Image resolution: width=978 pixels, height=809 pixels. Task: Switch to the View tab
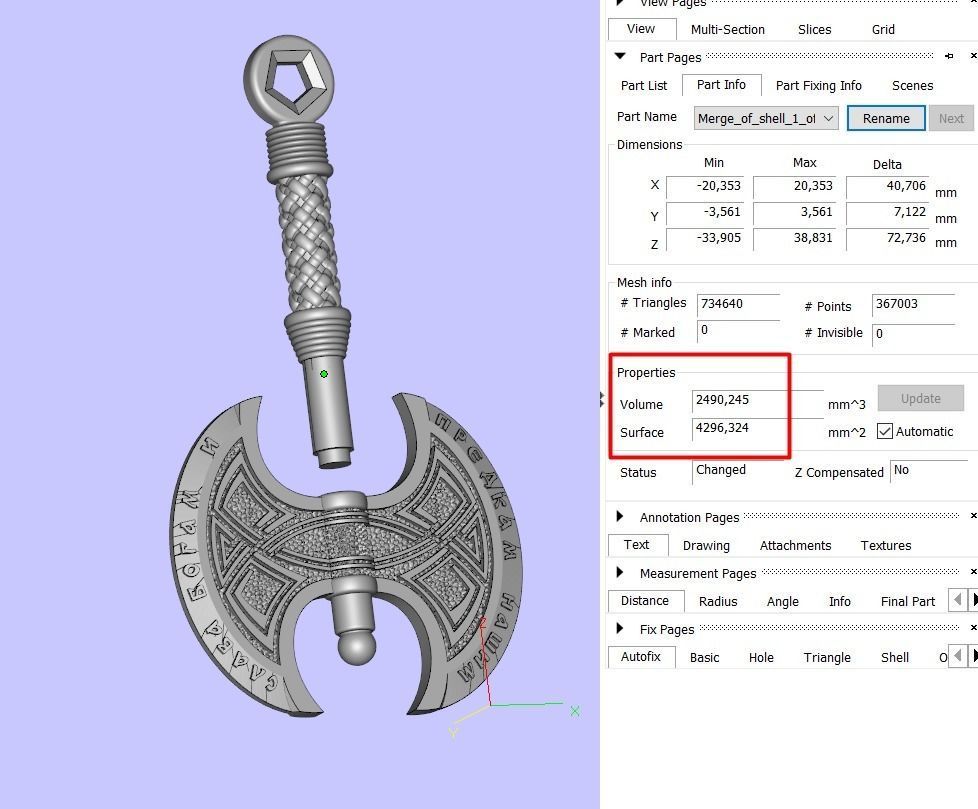641,29
